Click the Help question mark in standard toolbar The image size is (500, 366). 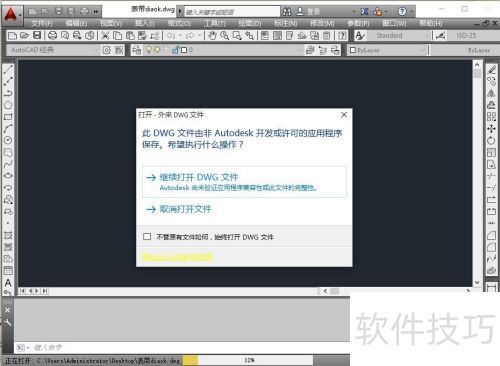click(342, 35)
